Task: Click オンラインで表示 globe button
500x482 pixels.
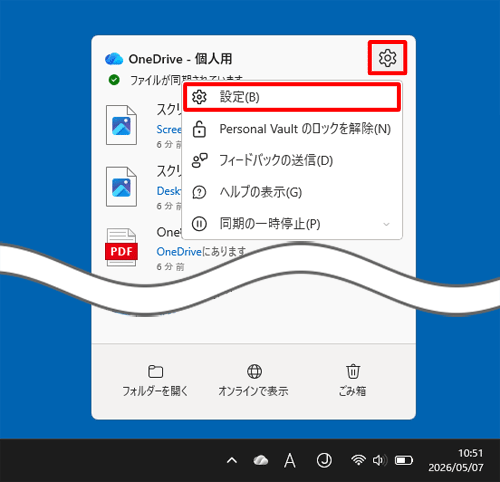Action: [x=254, y=381]
